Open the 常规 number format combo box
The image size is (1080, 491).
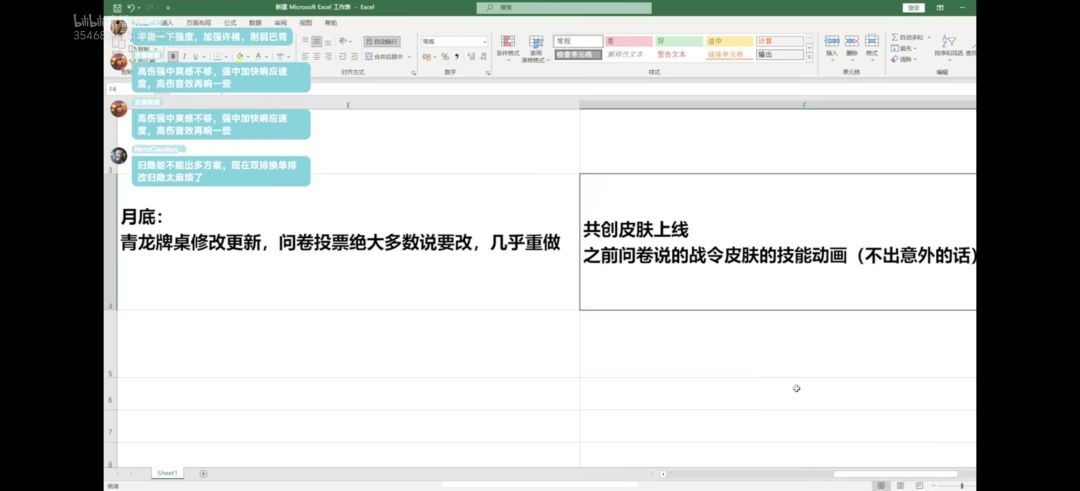point(455,41)
